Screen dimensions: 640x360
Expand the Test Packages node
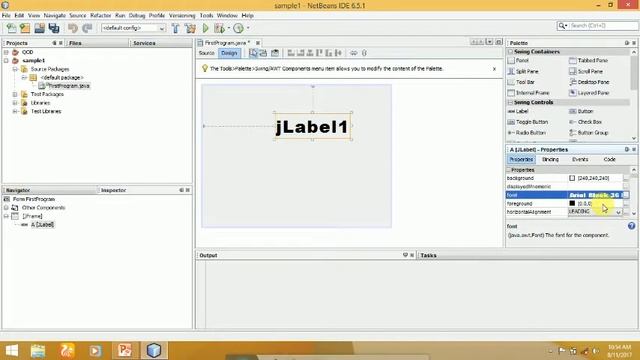15,94
